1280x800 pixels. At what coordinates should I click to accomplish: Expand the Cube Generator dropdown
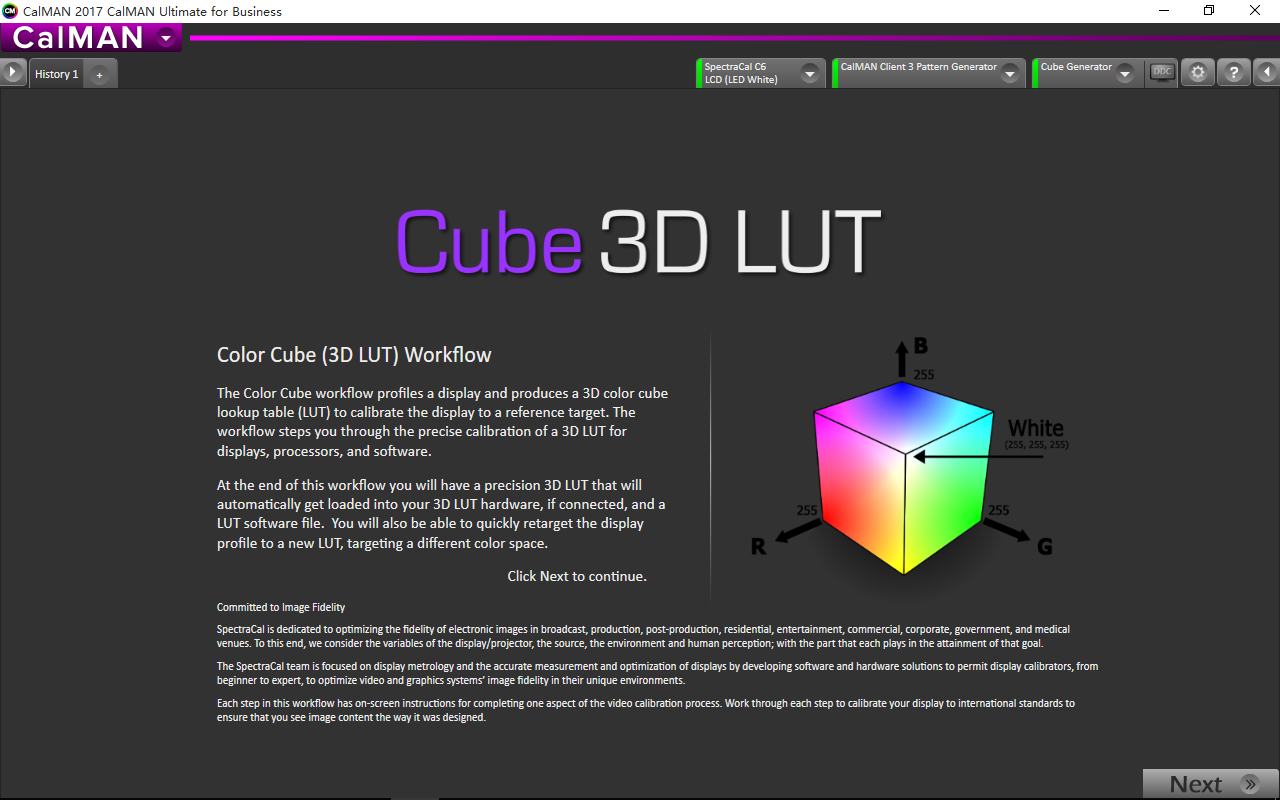coord(1125,74)
